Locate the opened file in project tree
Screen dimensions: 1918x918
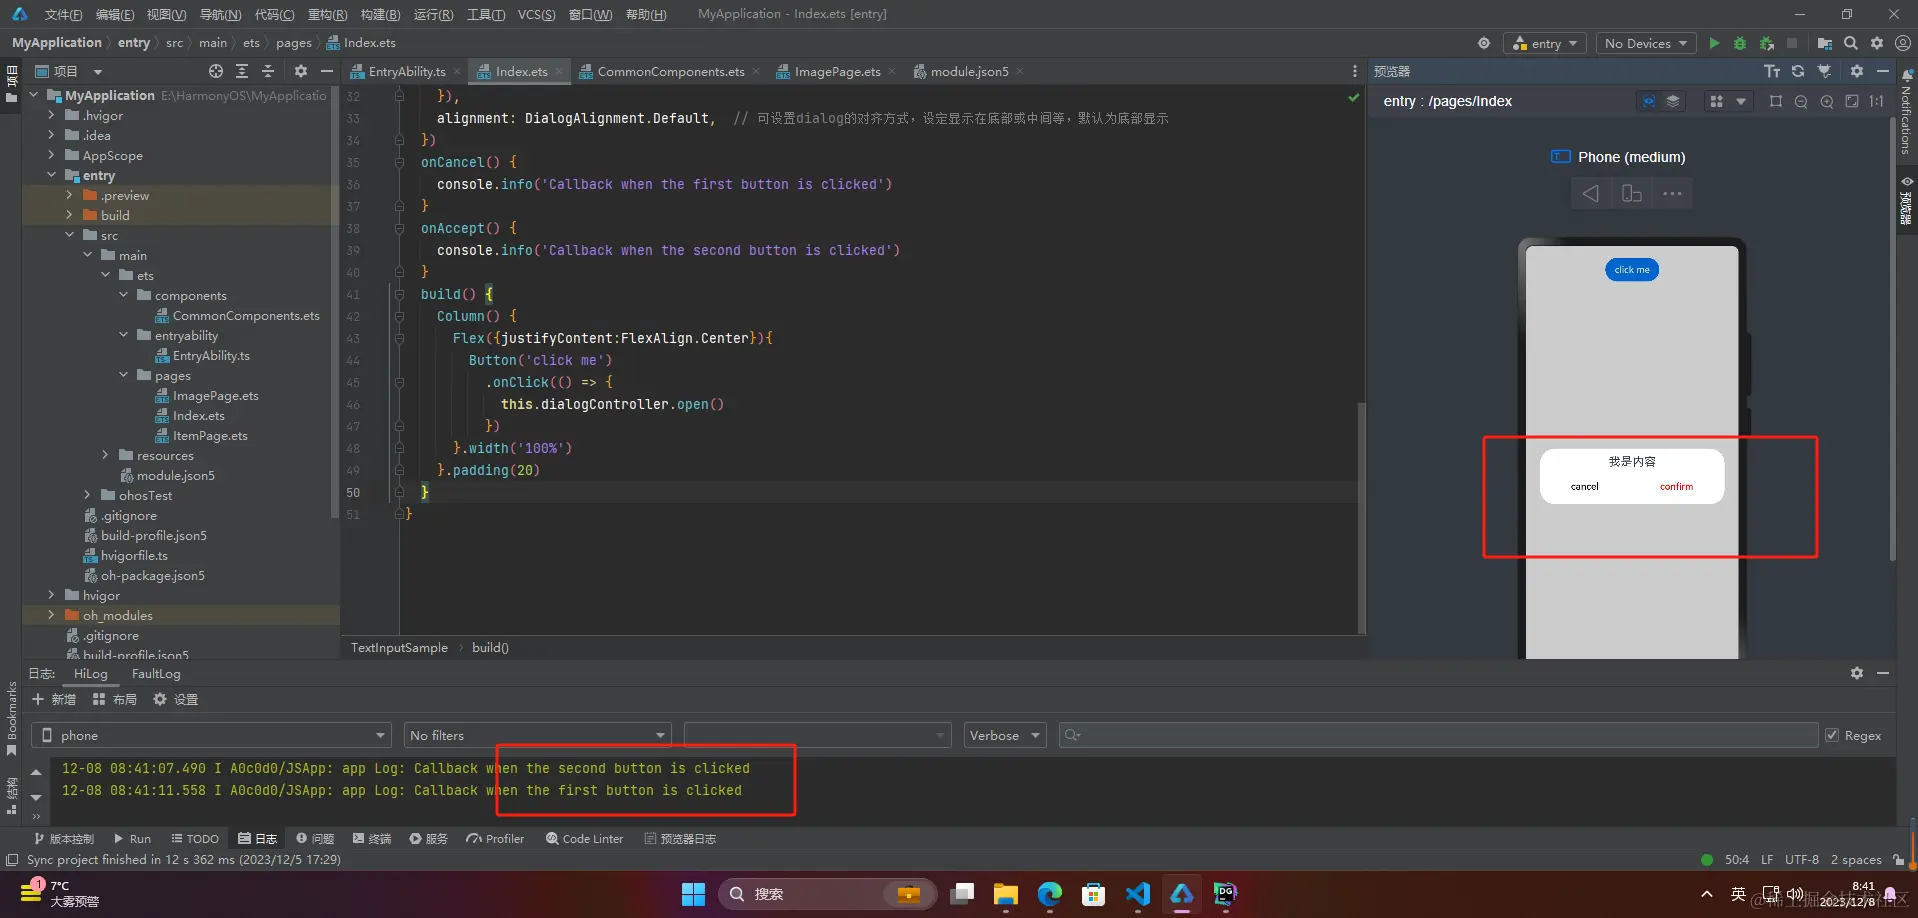[216, 71]
